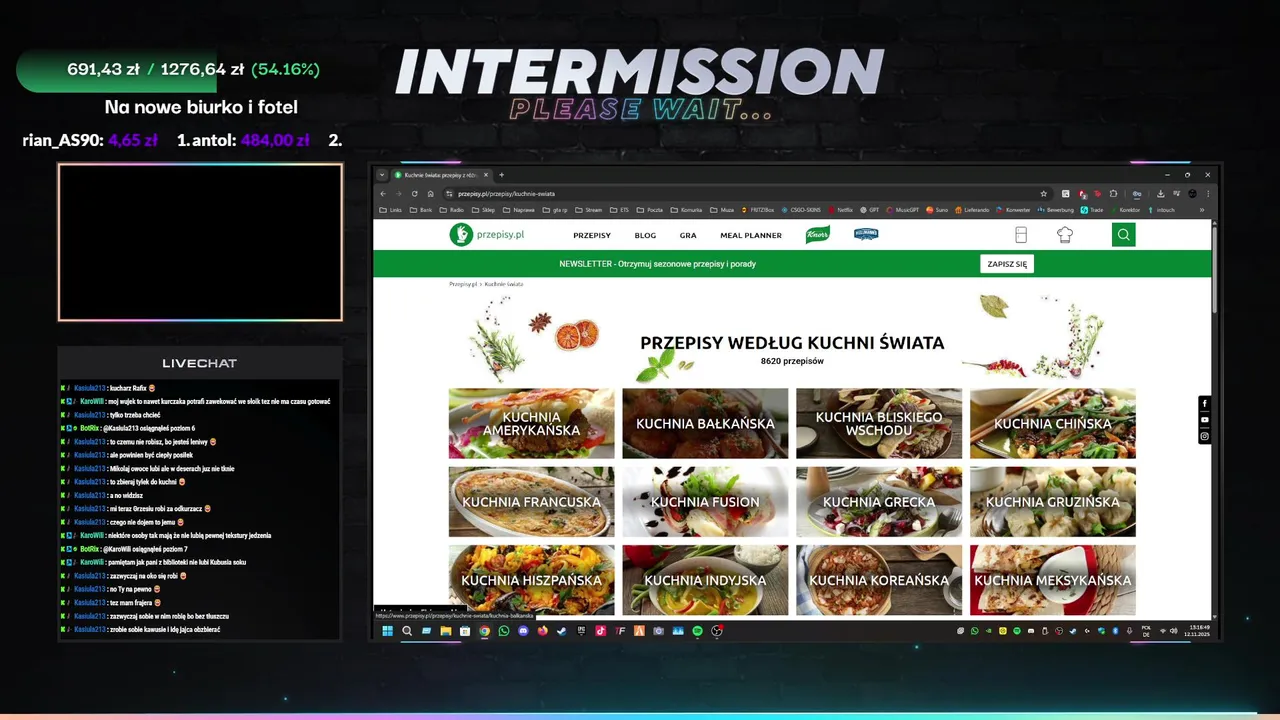Open the Muza bookmarks folder
Viewport: 1280px width, 720px height.
721,210
